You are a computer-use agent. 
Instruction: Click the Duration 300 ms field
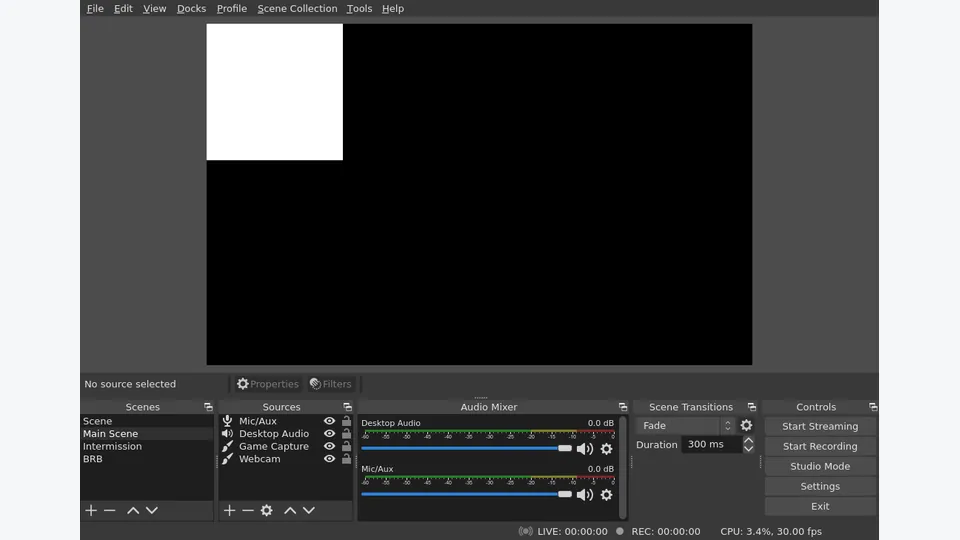(711, 444)
